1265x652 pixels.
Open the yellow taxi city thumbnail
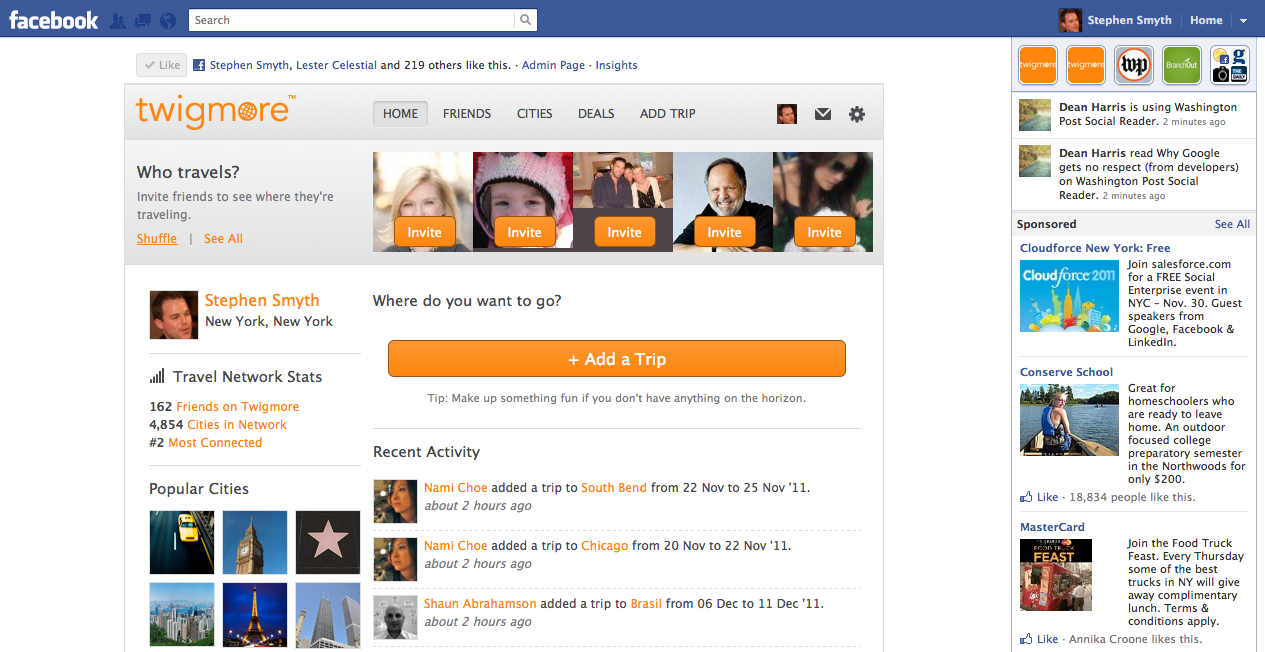pyautogui.click(x=182, y=542)
